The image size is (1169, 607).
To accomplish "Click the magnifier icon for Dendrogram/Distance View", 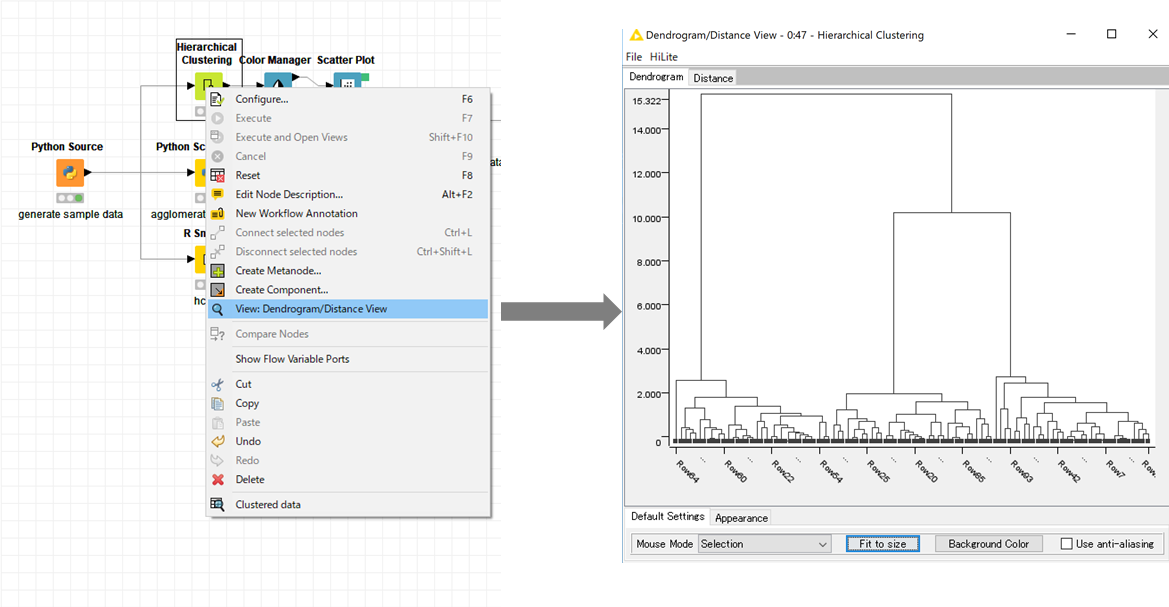I will [x=217, y=309].
